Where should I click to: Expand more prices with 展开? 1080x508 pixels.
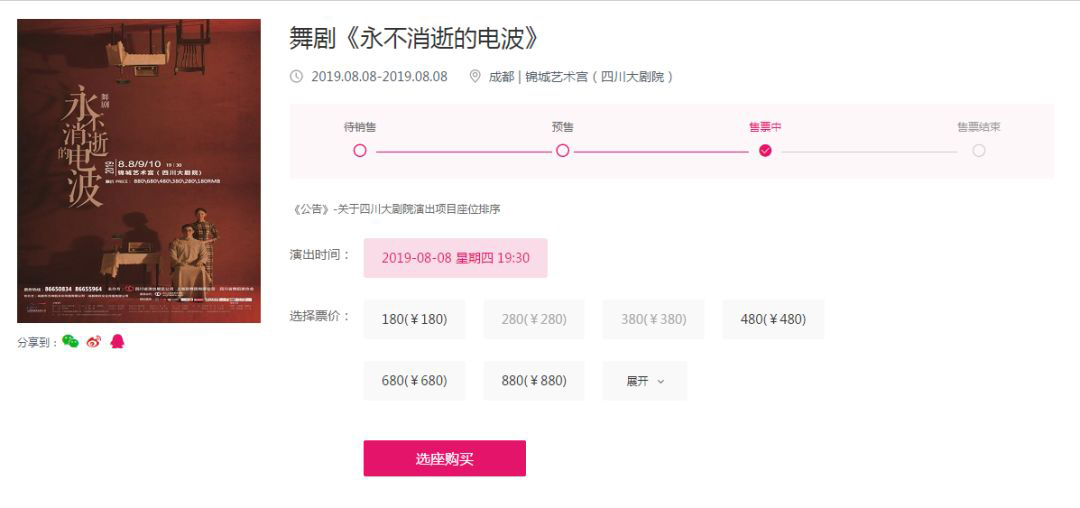[x=644, y=381]
